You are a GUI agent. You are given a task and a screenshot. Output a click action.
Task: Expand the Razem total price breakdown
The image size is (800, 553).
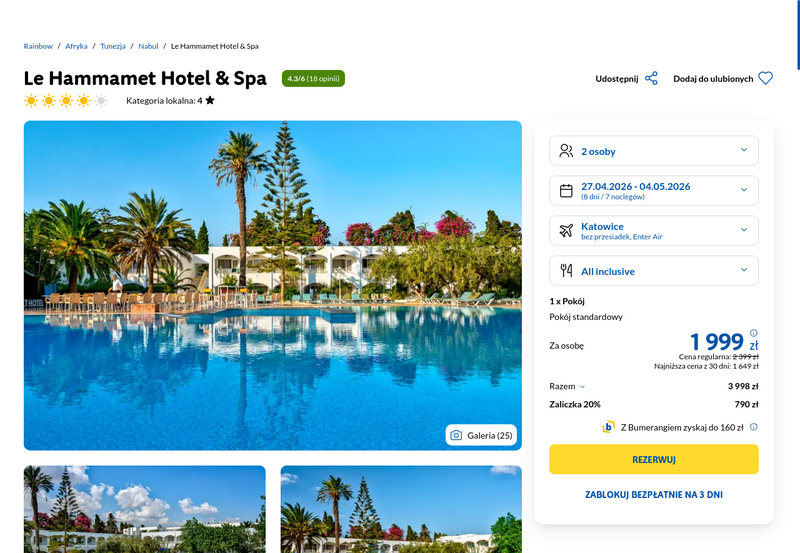point(567,386)
